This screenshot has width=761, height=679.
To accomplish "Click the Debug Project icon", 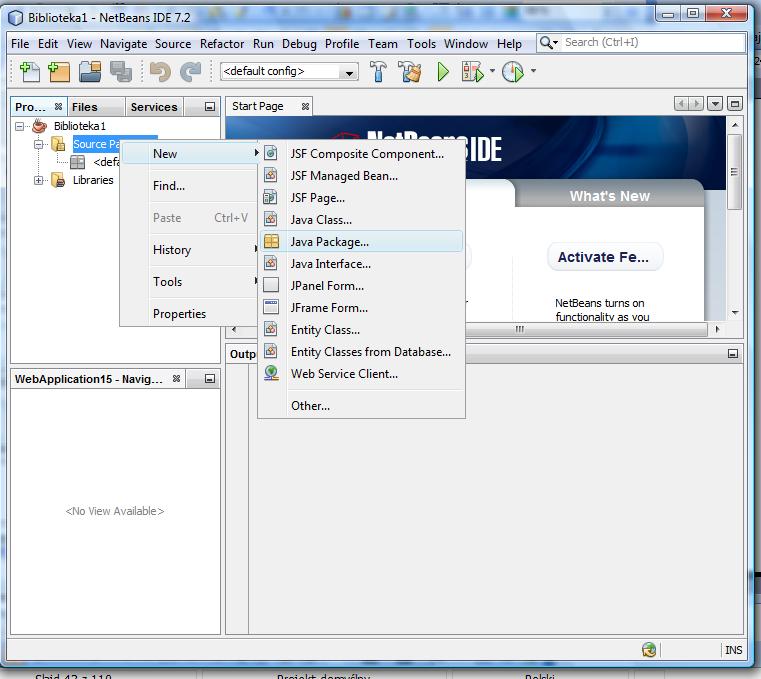I will (473, 72).
